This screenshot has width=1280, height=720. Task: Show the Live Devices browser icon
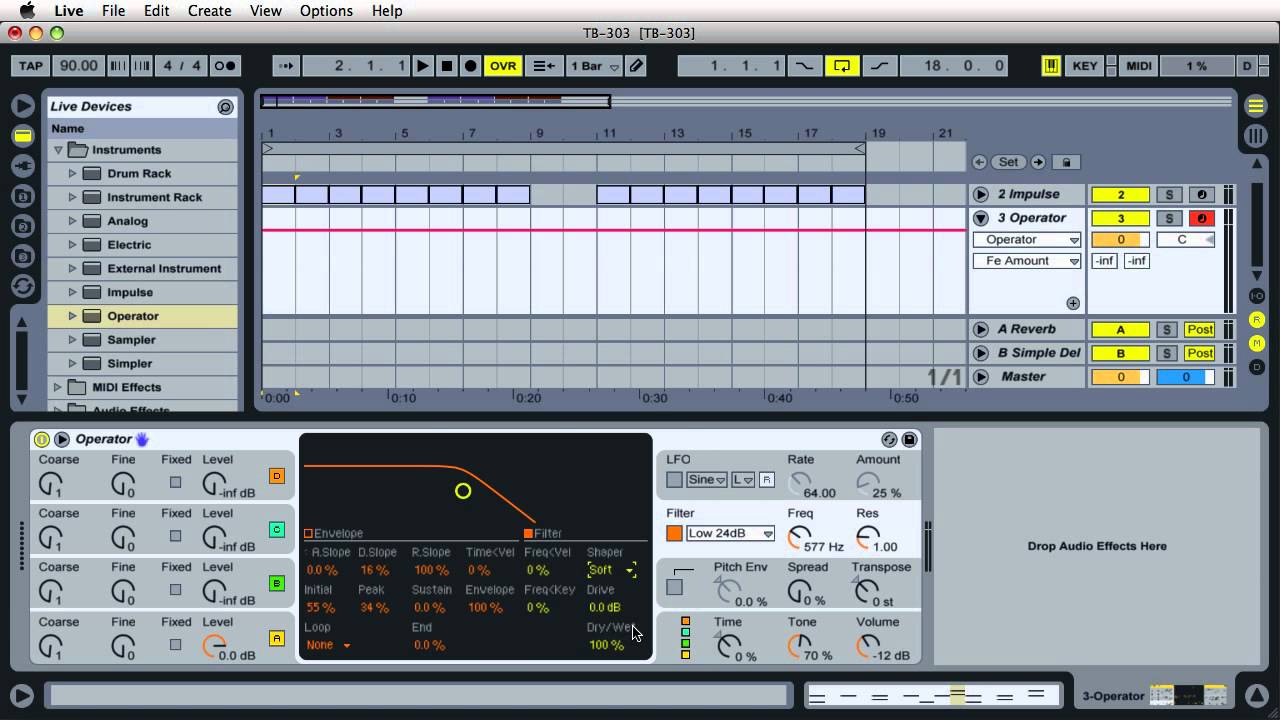coord(23,136)
